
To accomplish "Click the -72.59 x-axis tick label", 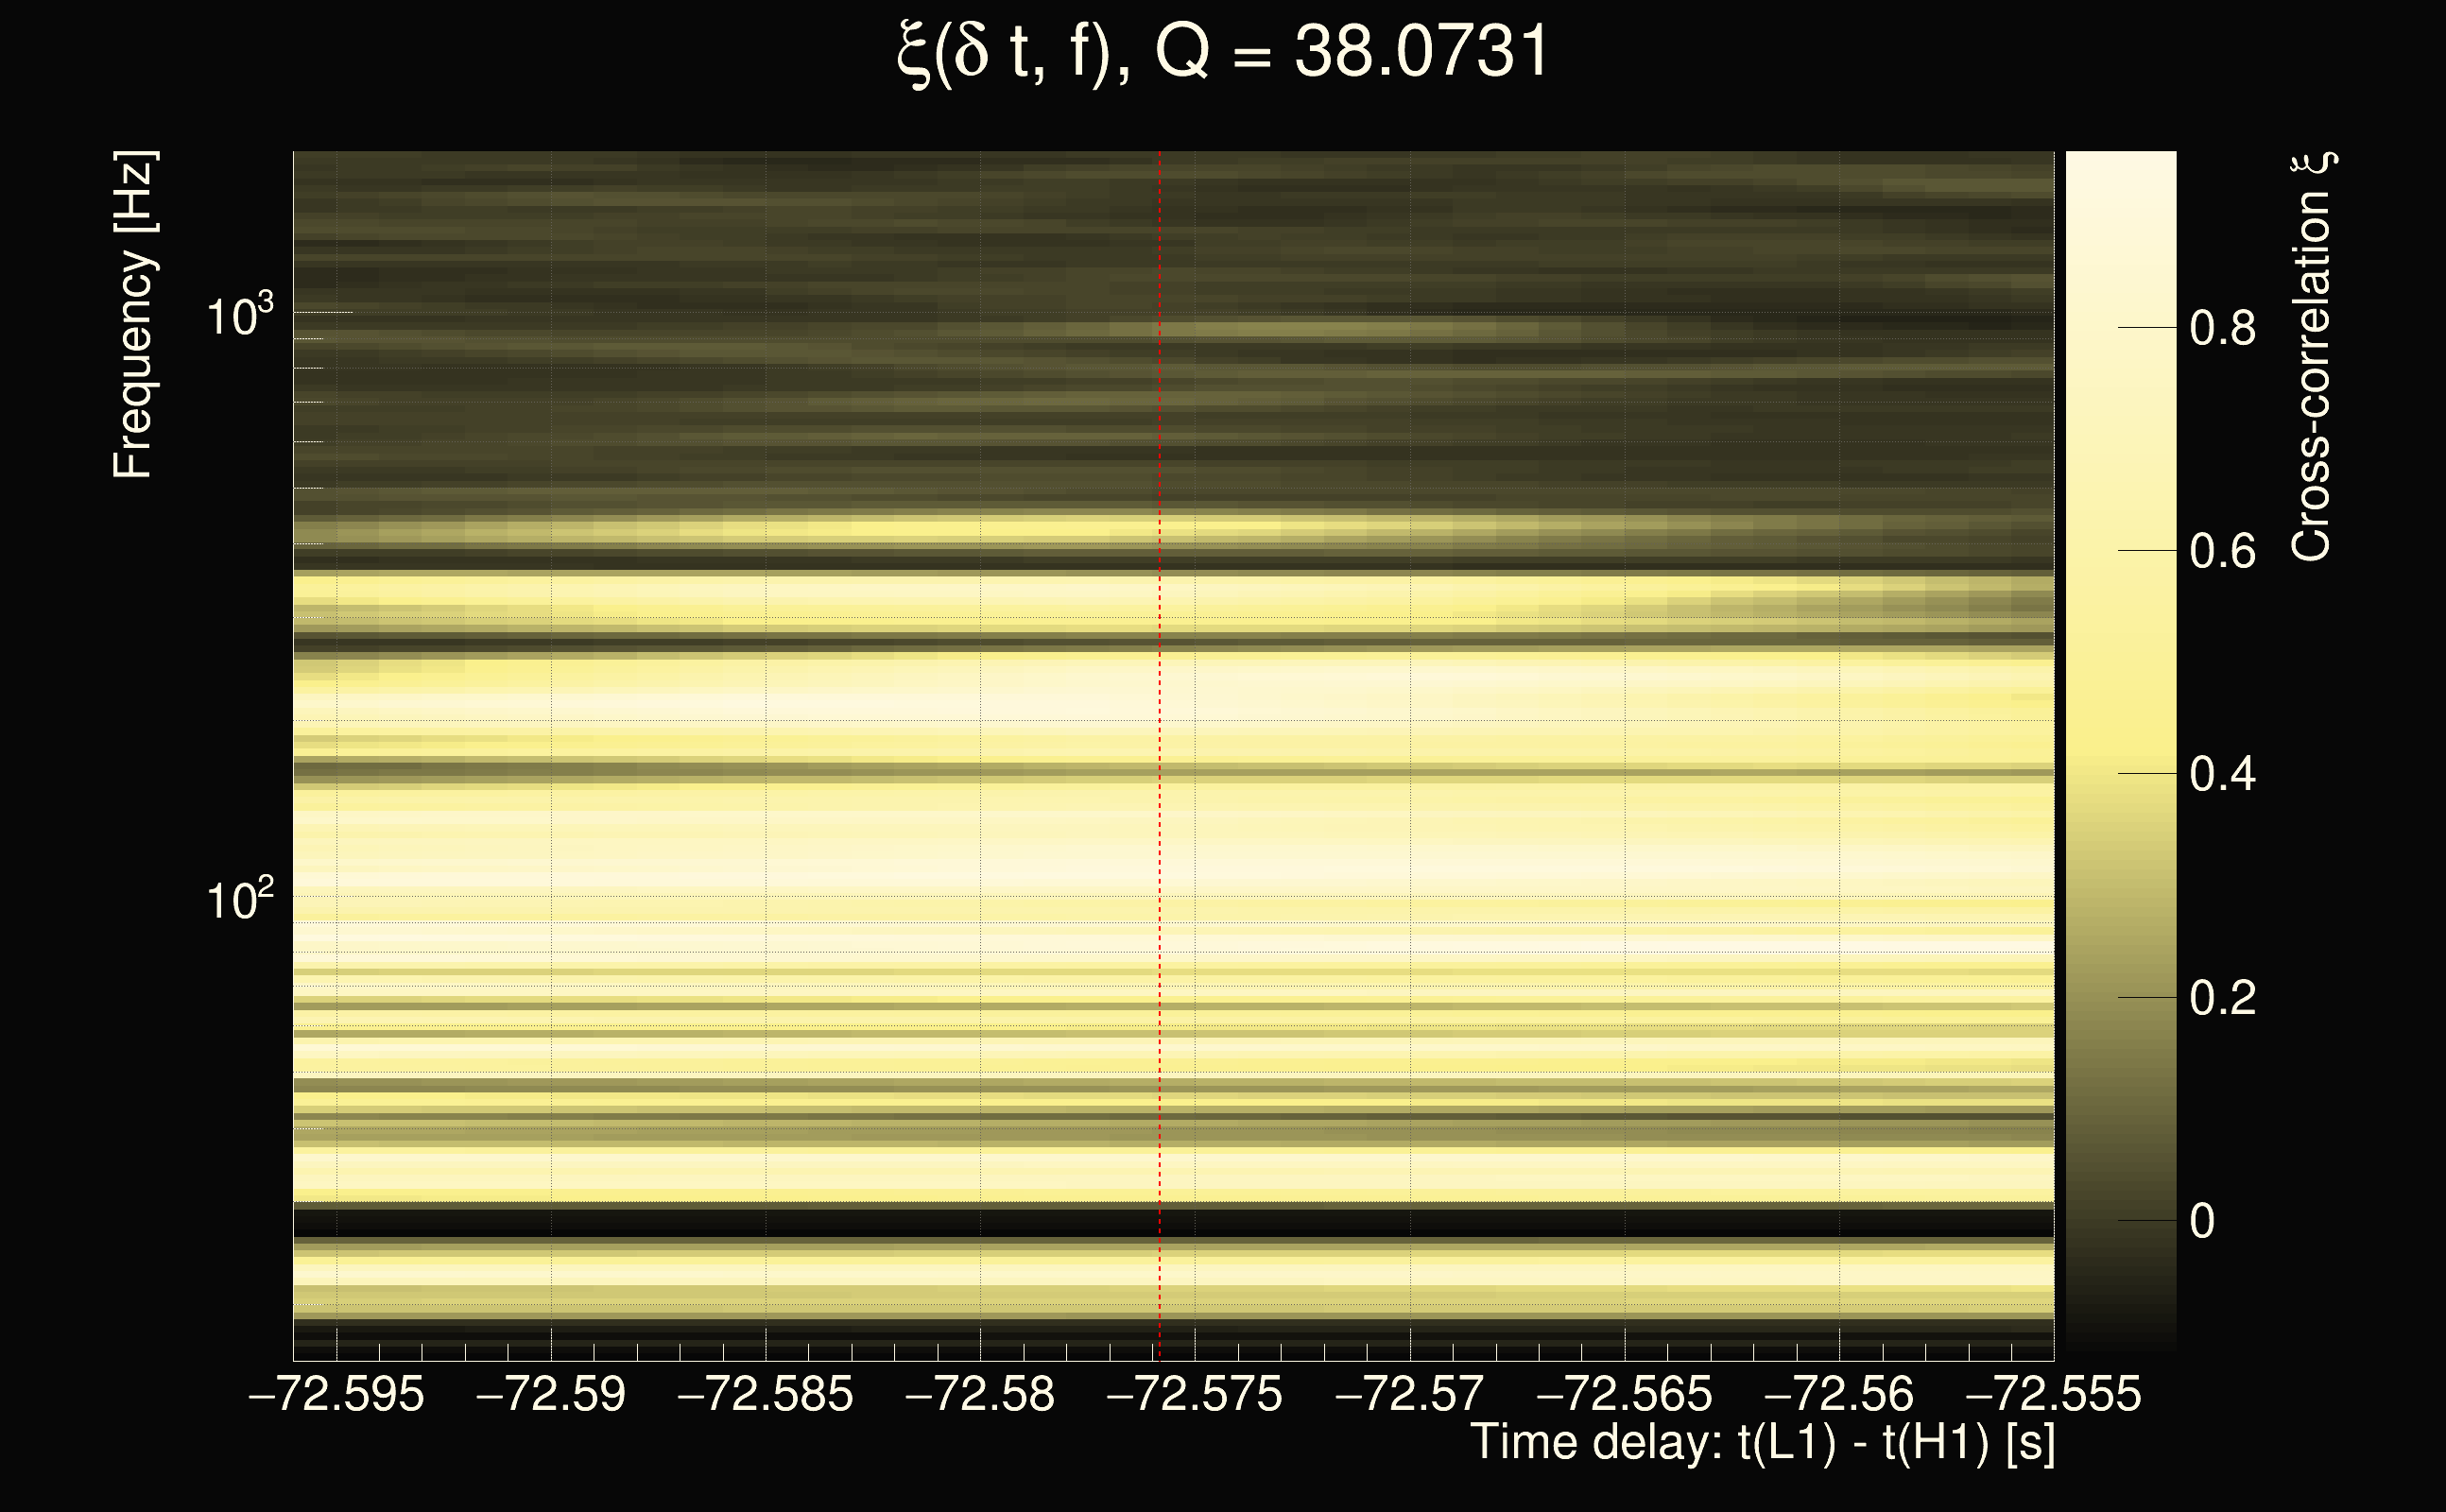I will [x=551, y=1394].
